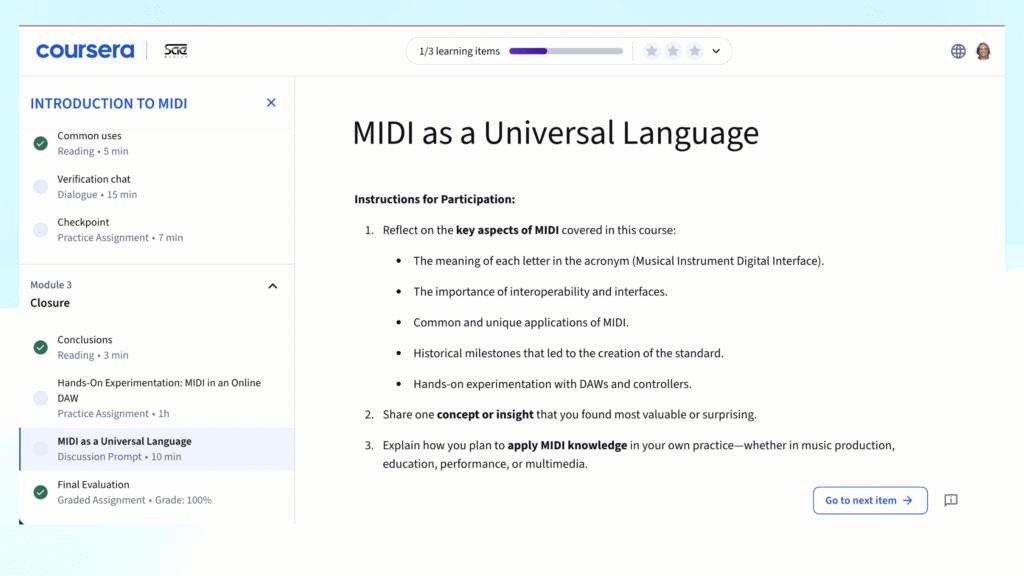
Task: Open the Introduction to MIDI course title
Action: coord(108,103)
